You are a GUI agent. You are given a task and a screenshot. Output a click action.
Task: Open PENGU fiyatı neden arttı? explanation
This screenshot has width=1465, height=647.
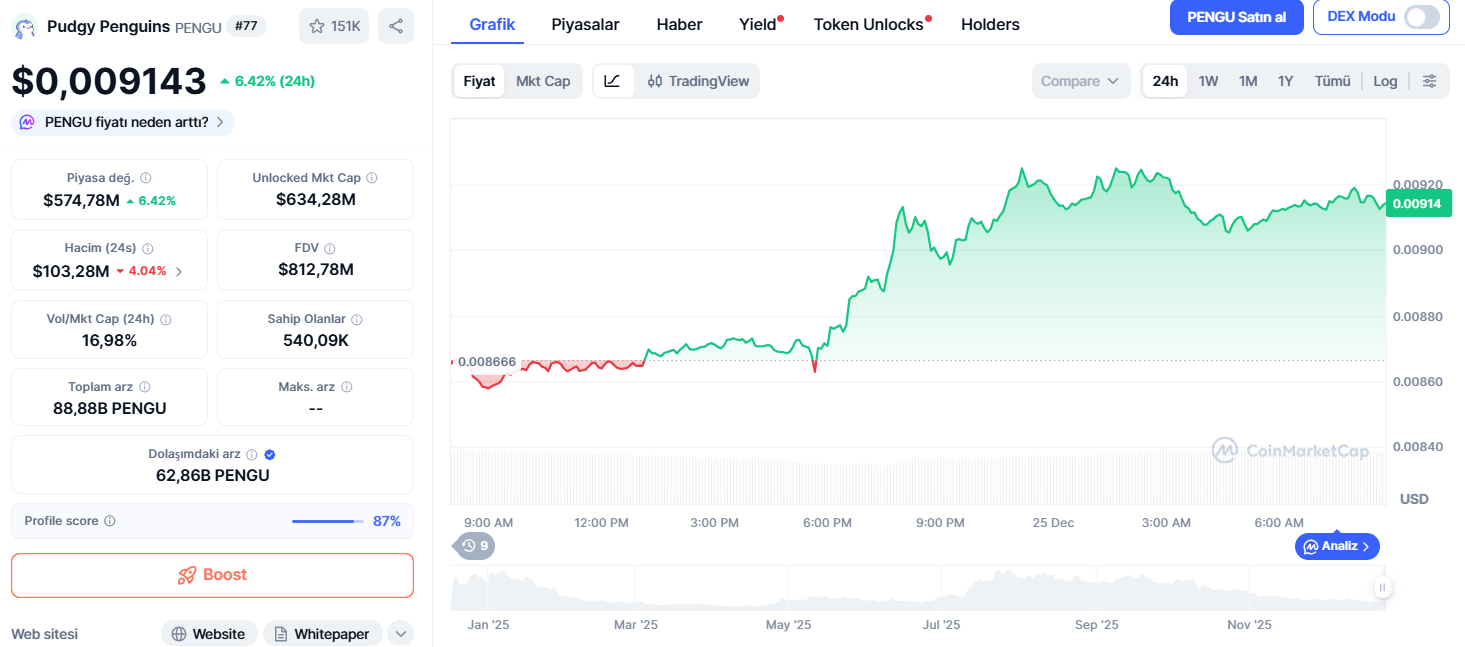pyautogui.click(x=123, y=122)
